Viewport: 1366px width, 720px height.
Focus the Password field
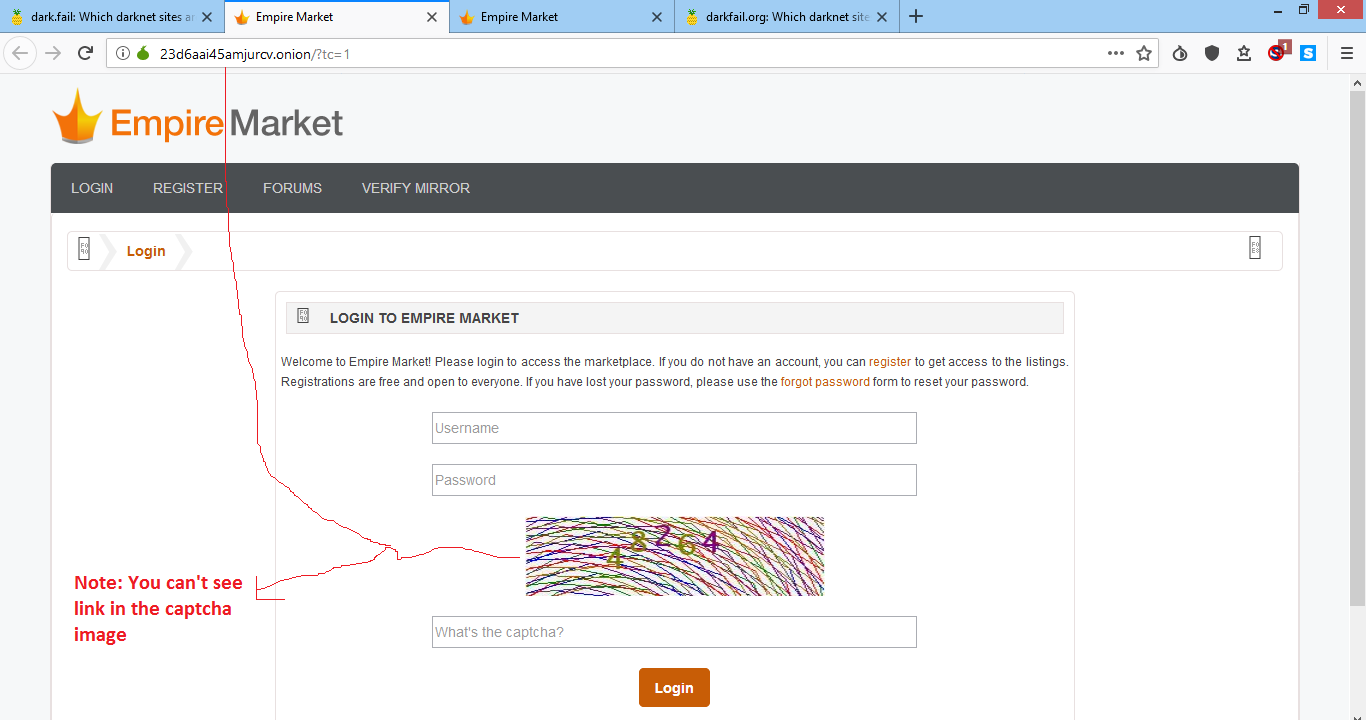pos(674,480)
